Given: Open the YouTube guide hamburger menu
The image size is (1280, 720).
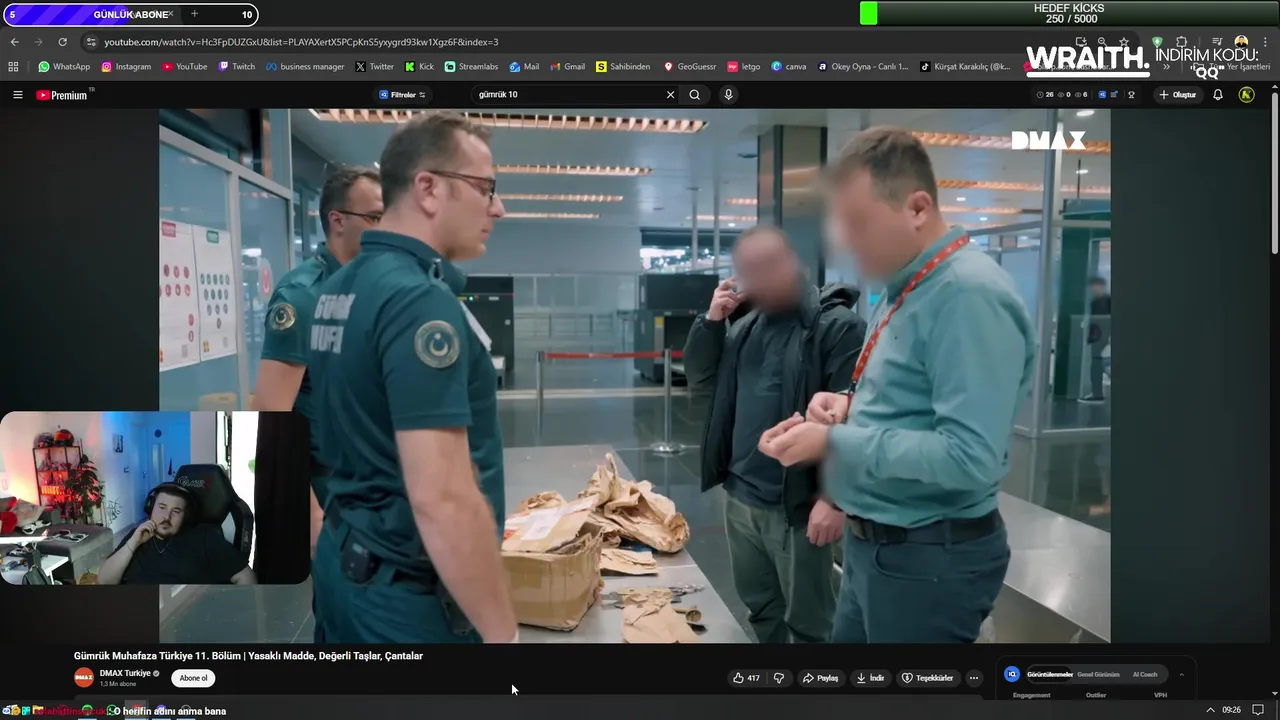Looking at the screenshot, I should point(17,95).
